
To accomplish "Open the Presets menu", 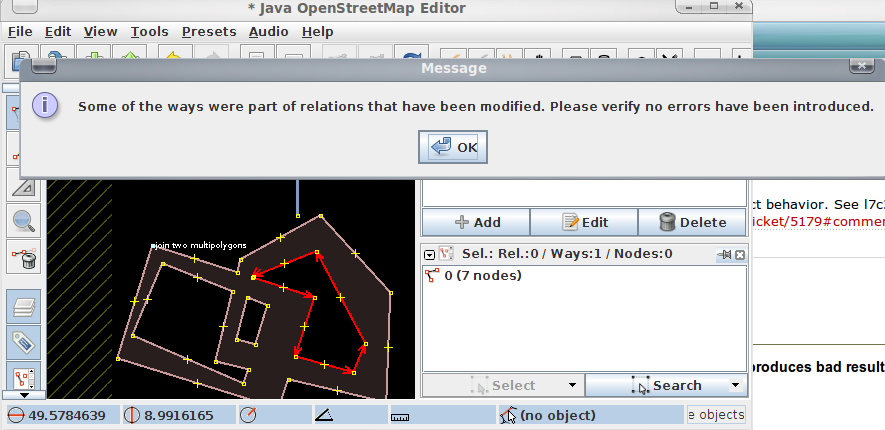I will [209, 32].
